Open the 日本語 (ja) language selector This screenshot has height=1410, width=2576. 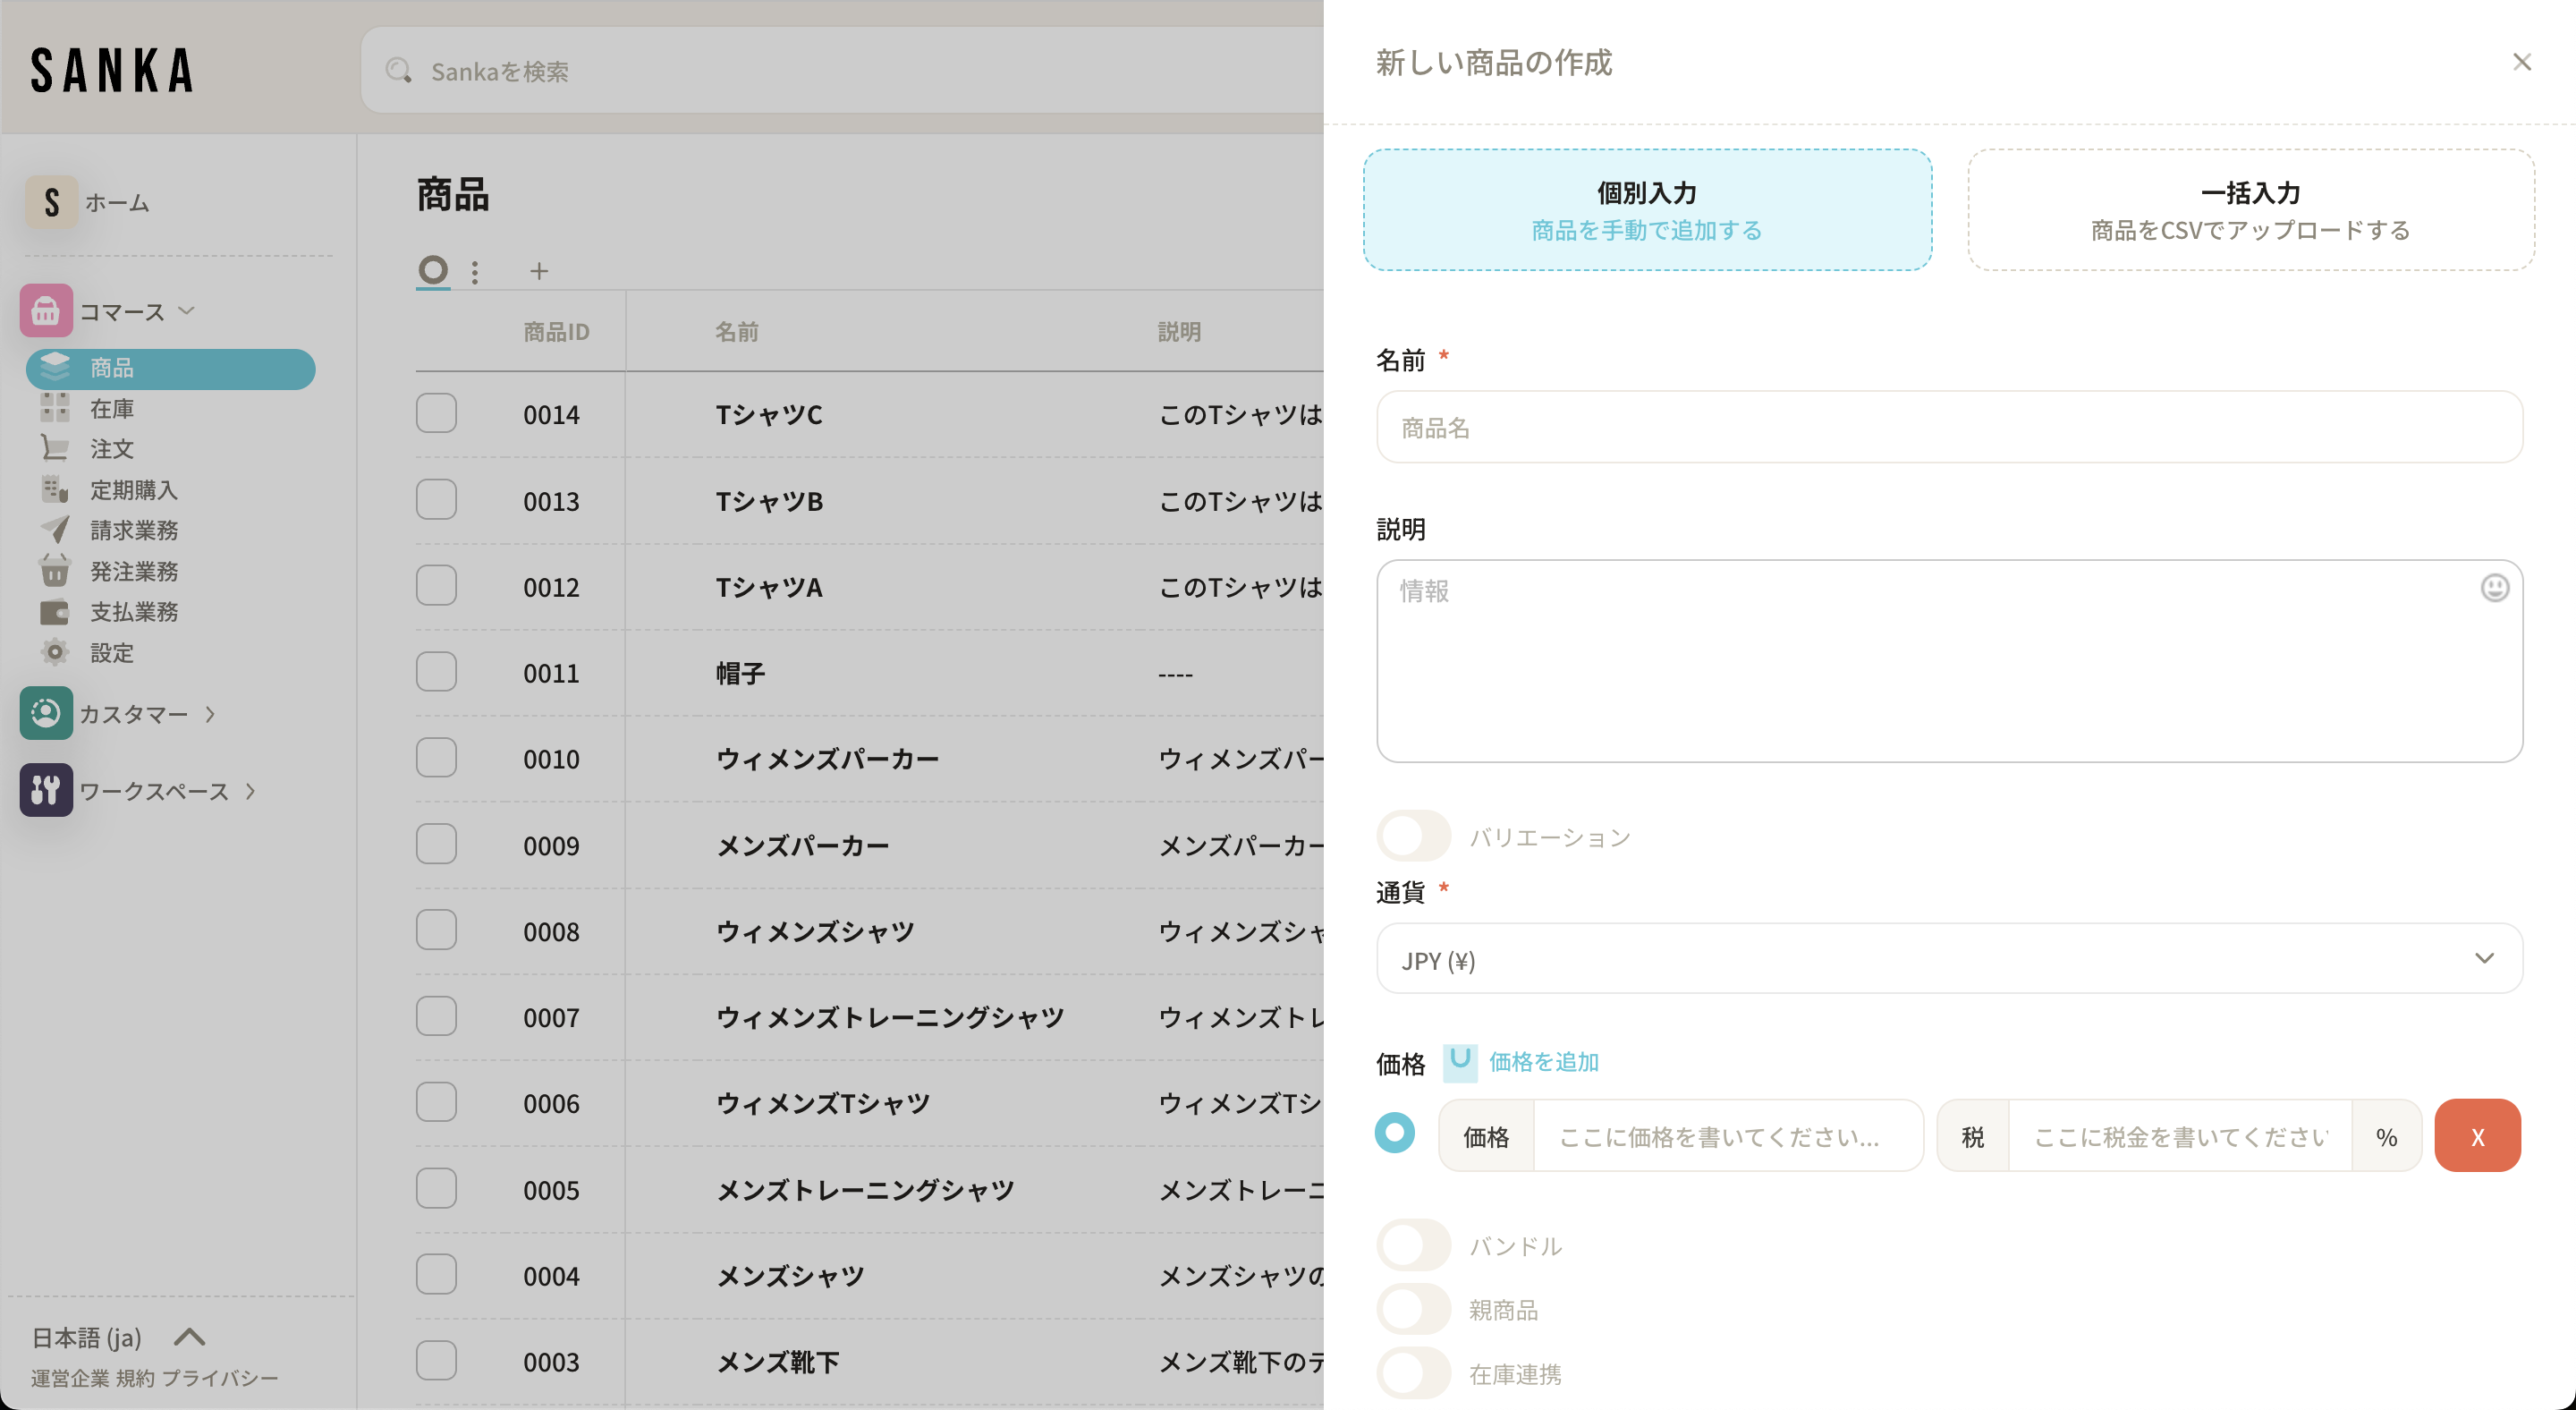click(118, 1337)
